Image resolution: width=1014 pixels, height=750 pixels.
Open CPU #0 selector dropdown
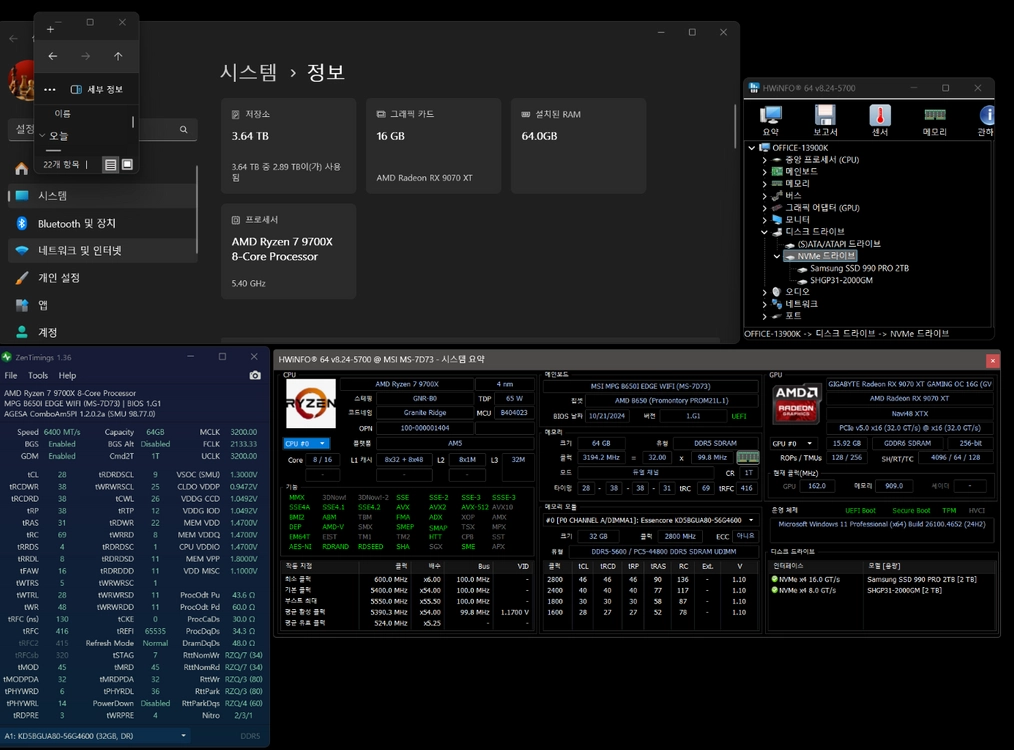point(307,444)
